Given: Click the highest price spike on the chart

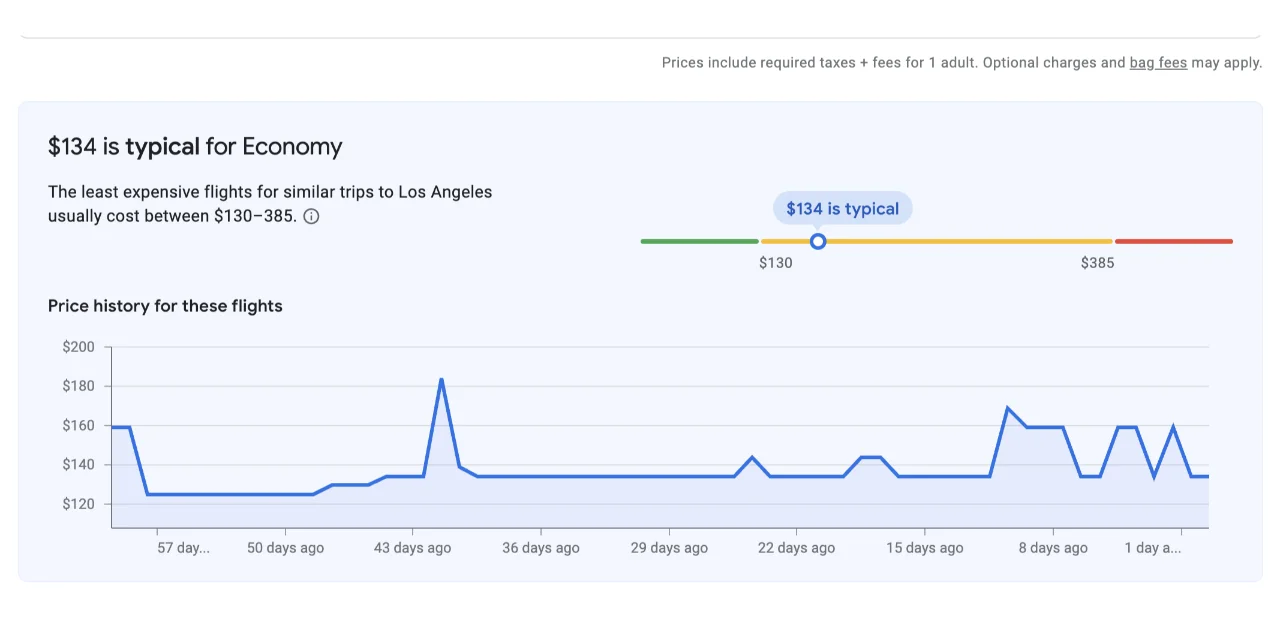Looking at the screenshot, I should point(441,380).
